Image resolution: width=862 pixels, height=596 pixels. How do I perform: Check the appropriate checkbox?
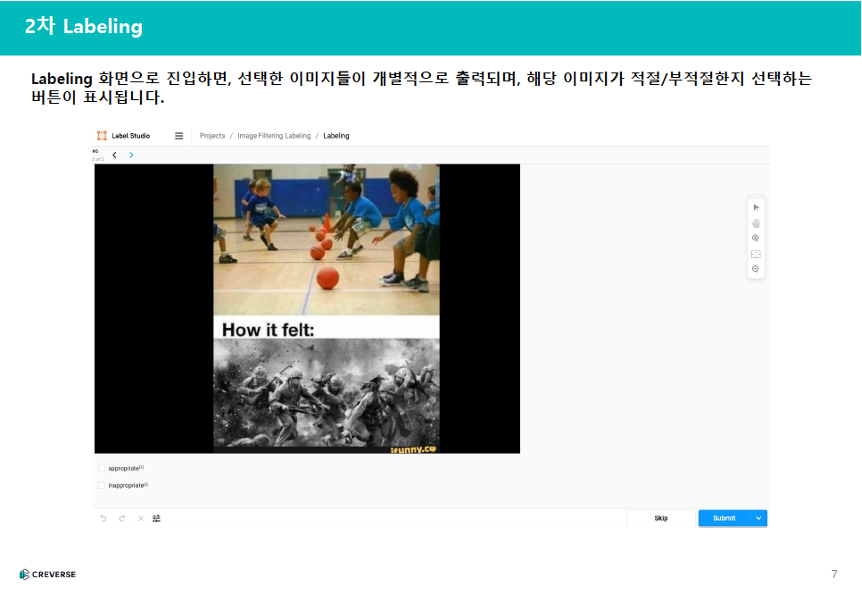coord(101,468)
